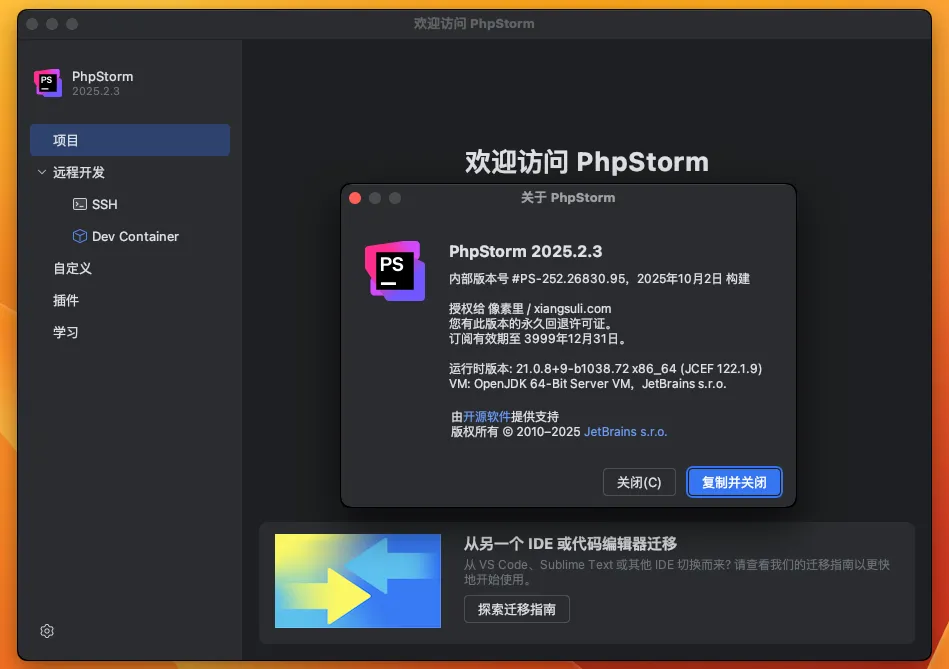Click the SSH terminal icon
The width and height of the screenshot is (949, 669).
point(80,204)
